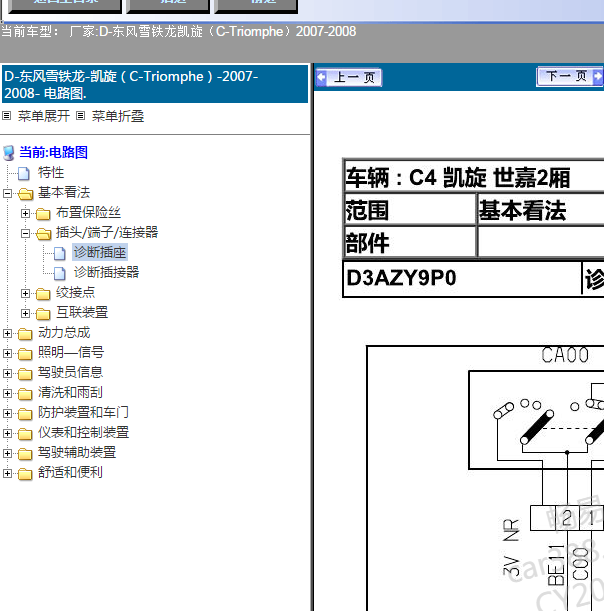Image resolution: width=604 pixels, height=611 pixels.
Task: Select the 插头/端子/连接器 label
Action: click(x=107, y=232)
